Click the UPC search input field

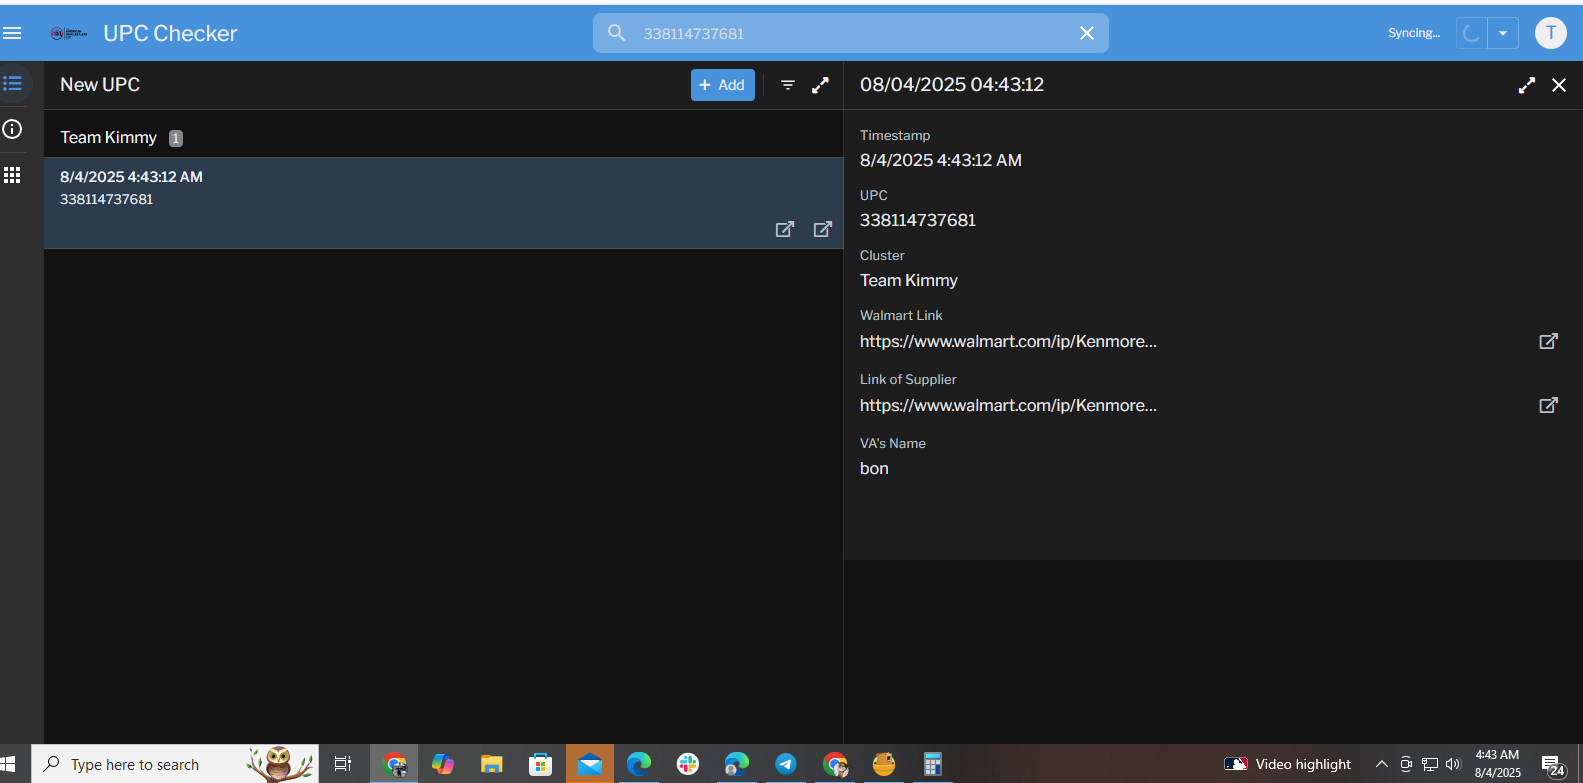[850, 33]
